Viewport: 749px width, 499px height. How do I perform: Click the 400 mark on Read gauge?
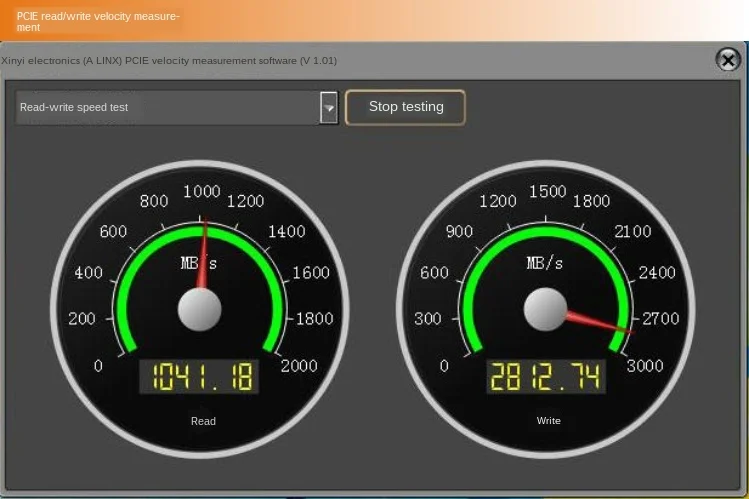coord(88,273)
